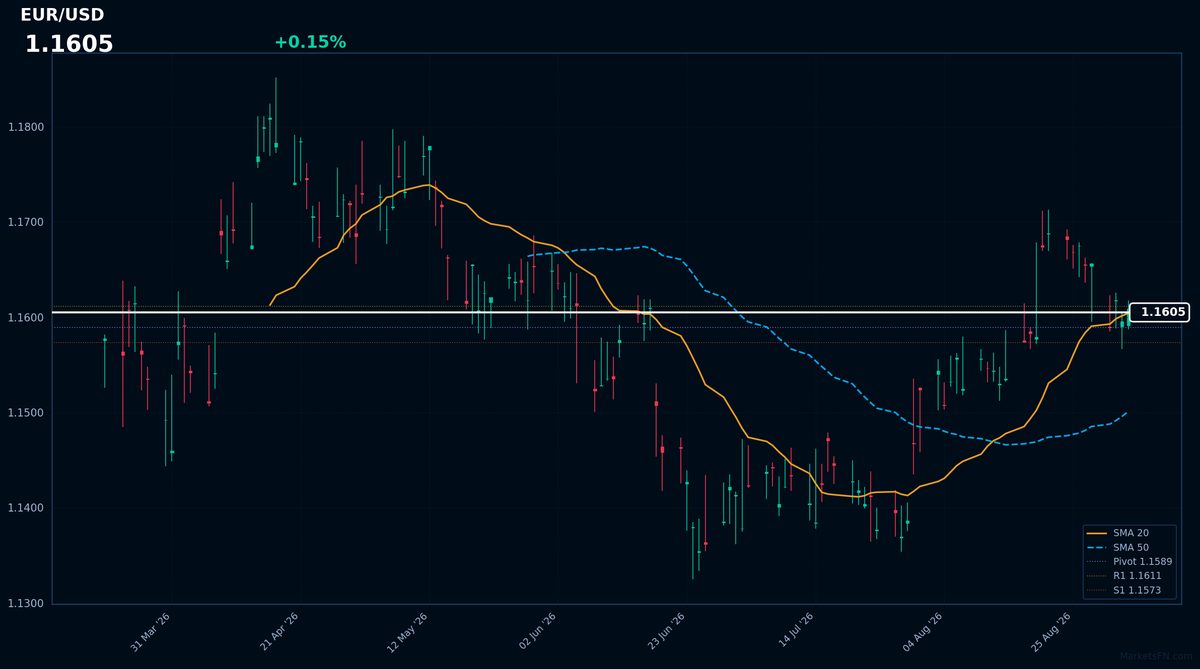Click the 23 Jun '26 date label
Viewport: 1200px width, 669px height.
click(666, 632)
